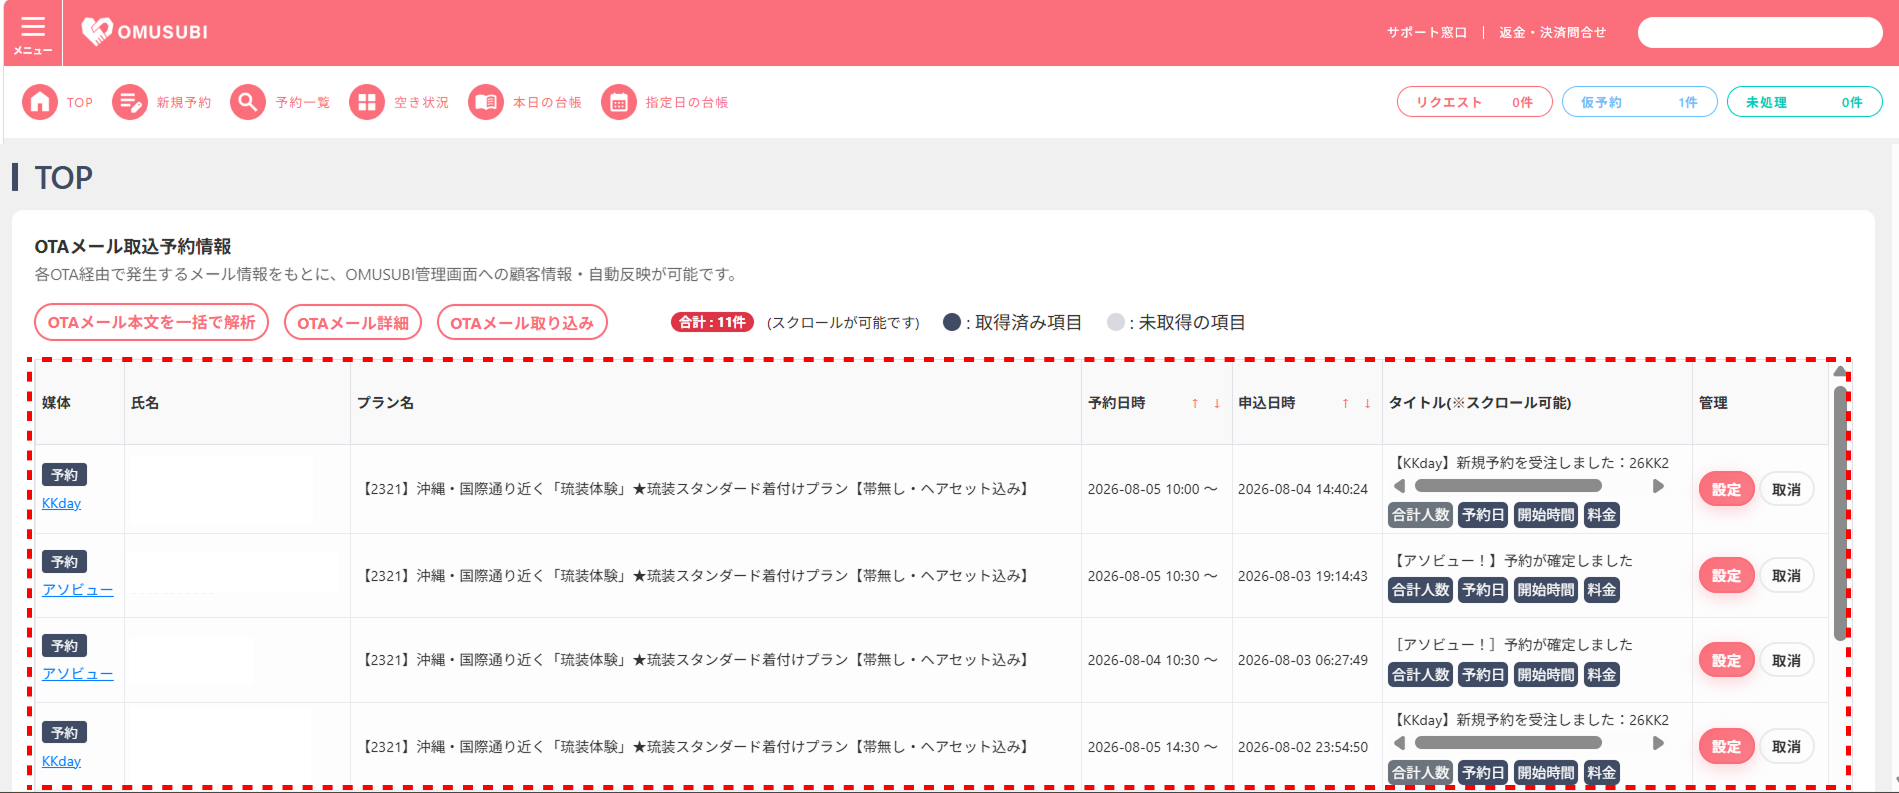Click 返金・決済問合せ link

tap(1553, 33)
